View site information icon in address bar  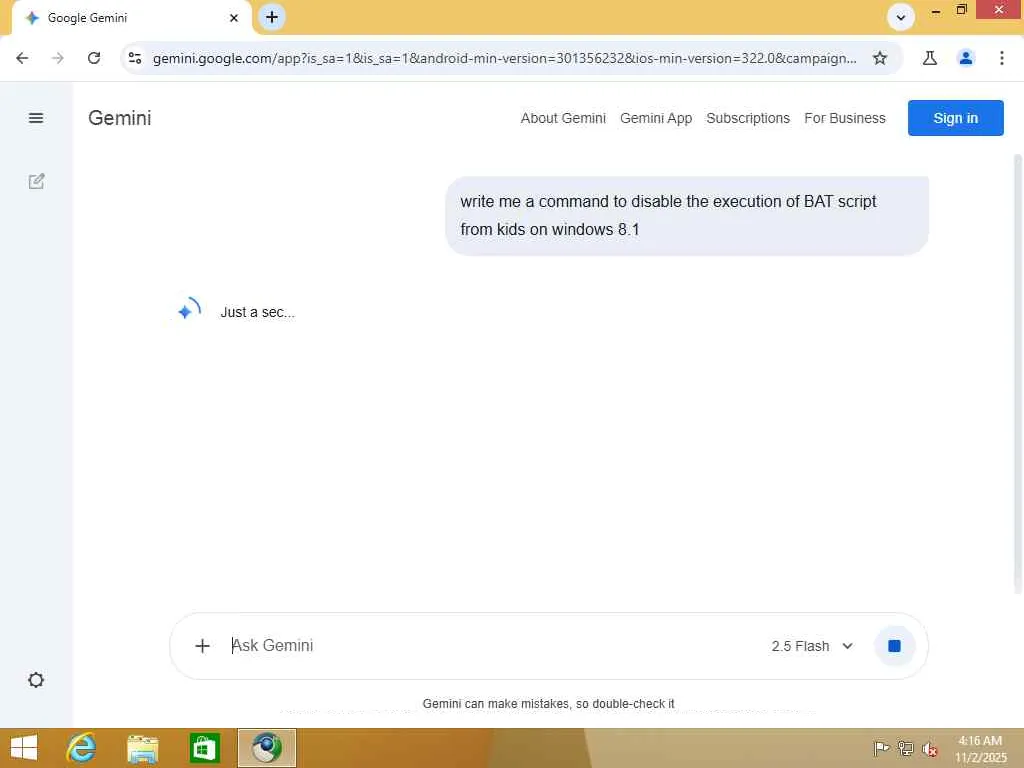pyautogui.click(x=135, y=58)
